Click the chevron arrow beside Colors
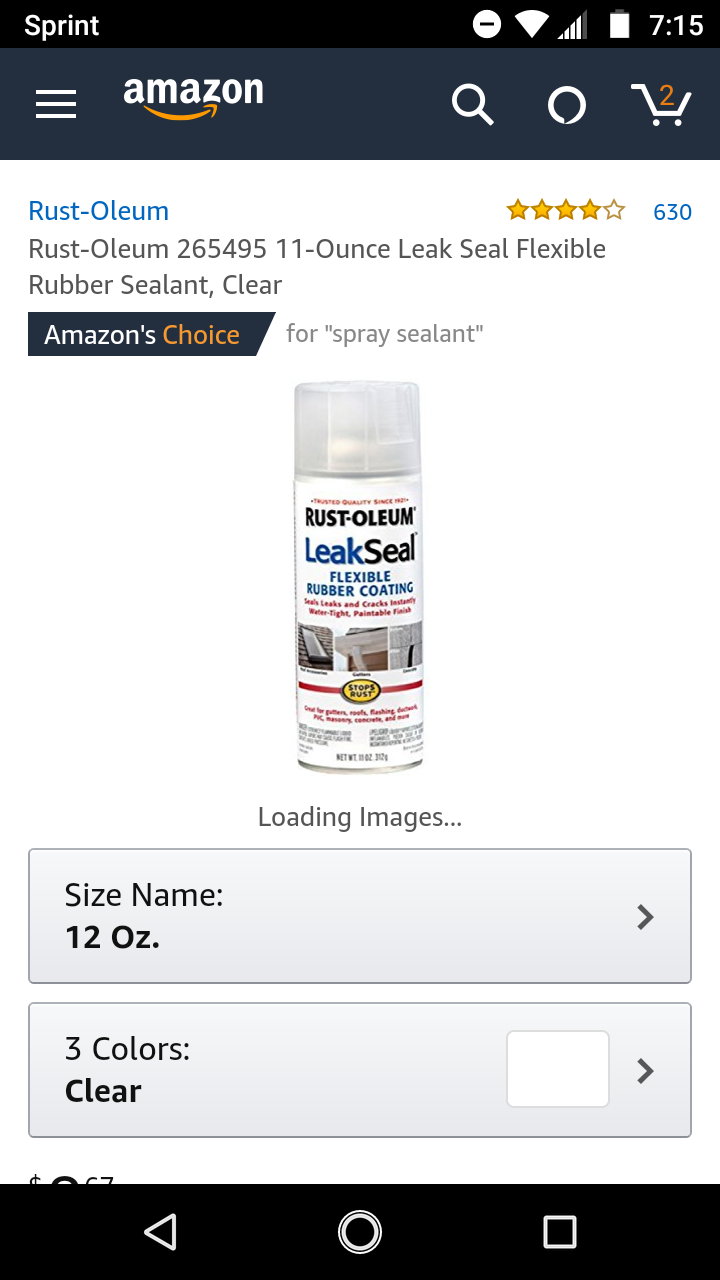Viewport: 720px width, 1280px height. [x=646, y=1071]
